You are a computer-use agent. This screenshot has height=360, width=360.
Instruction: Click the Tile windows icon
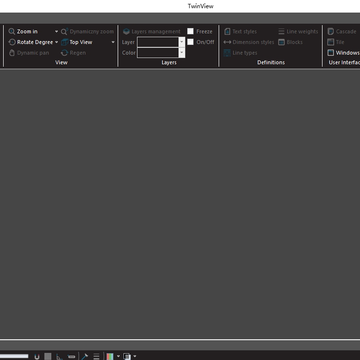coord(331,42)
